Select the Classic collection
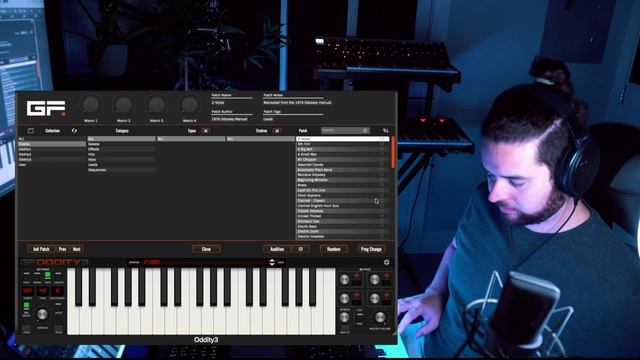Screen dimensions: 640x360 point(52,144)
